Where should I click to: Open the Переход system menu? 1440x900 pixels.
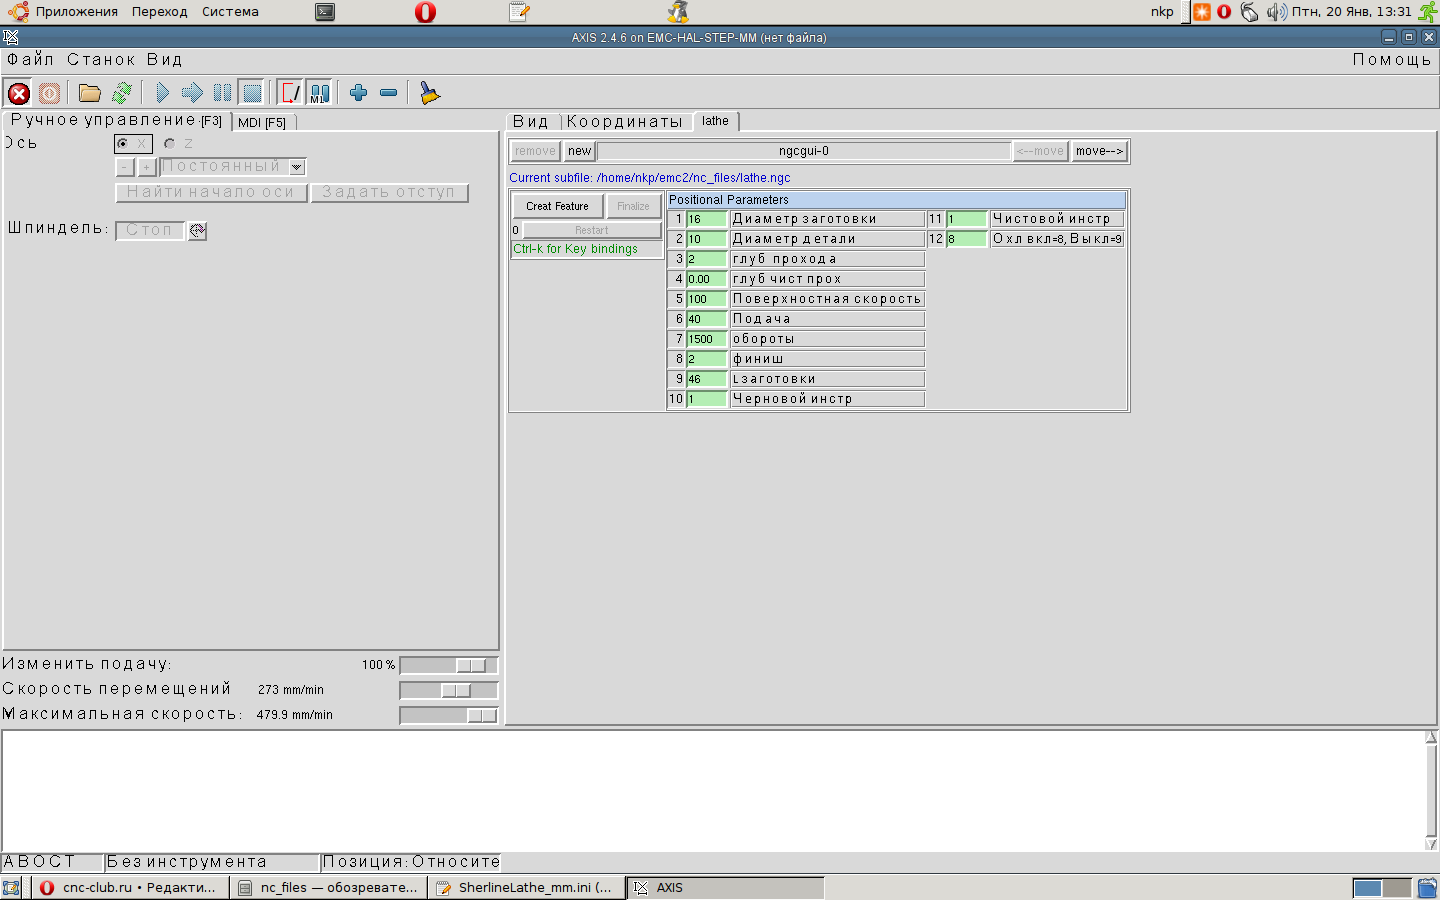tap(160, 12)
